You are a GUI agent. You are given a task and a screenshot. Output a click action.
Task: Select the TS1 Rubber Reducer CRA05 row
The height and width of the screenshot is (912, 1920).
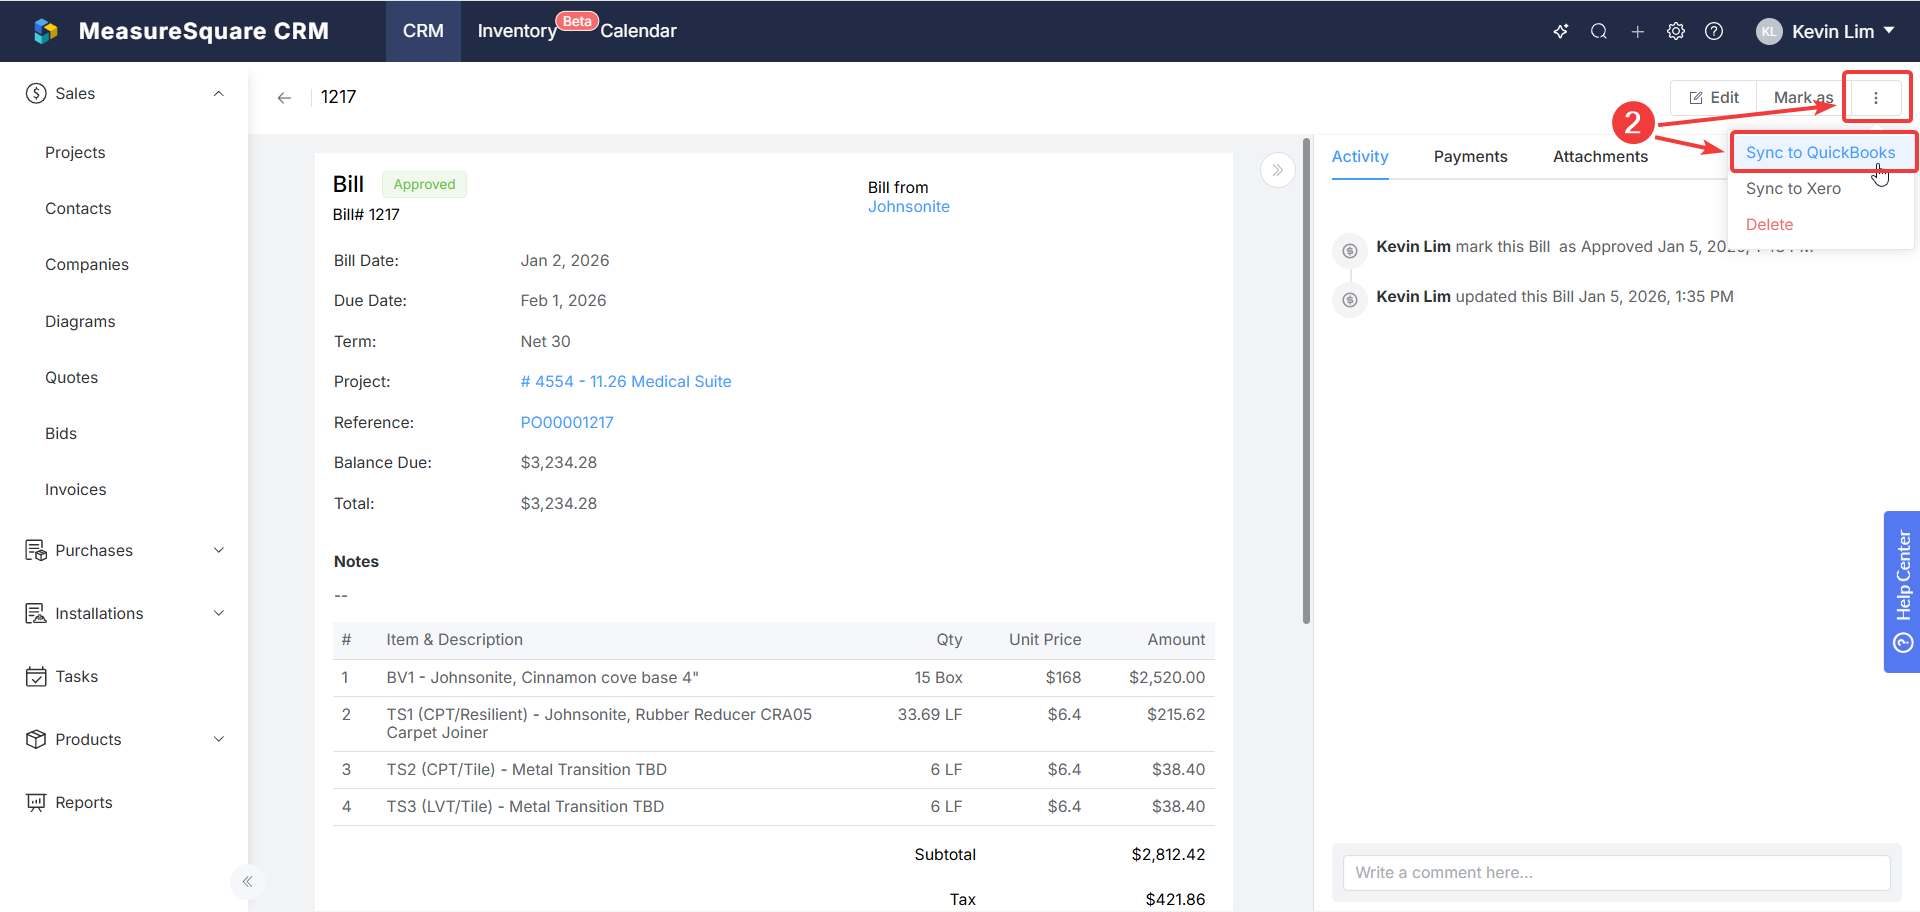pos(773,724)
